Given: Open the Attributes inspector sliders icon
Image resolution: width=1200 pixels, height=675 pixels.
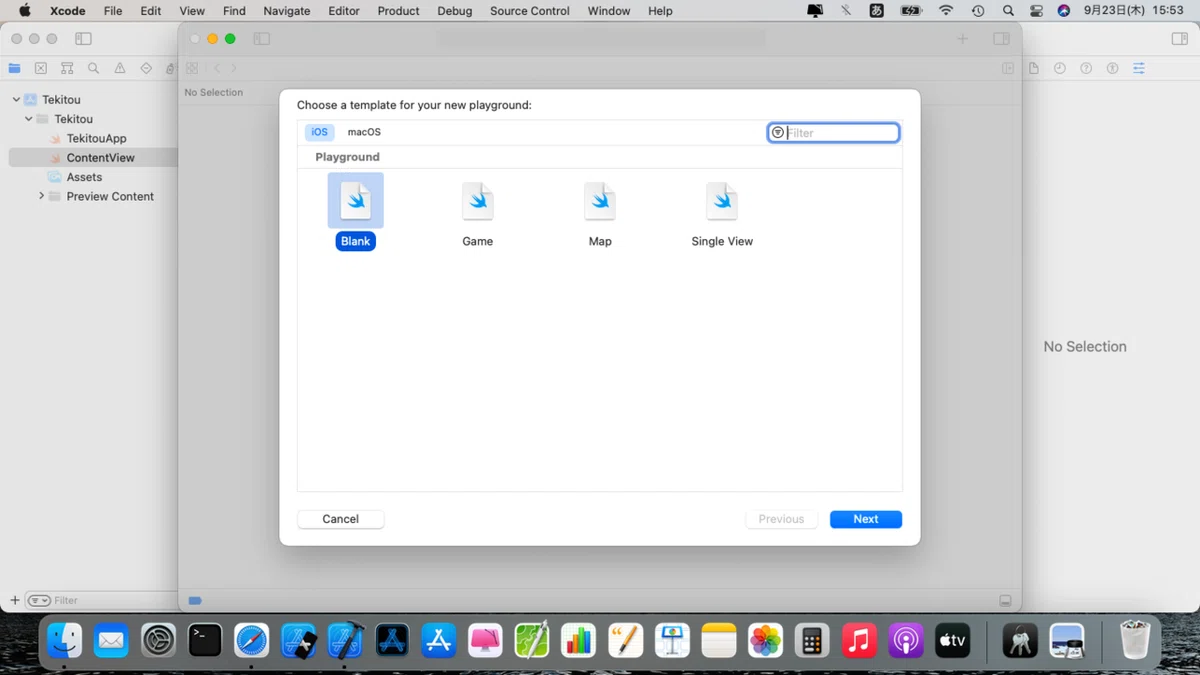Looking at the screenshot, I should 1139,68.
